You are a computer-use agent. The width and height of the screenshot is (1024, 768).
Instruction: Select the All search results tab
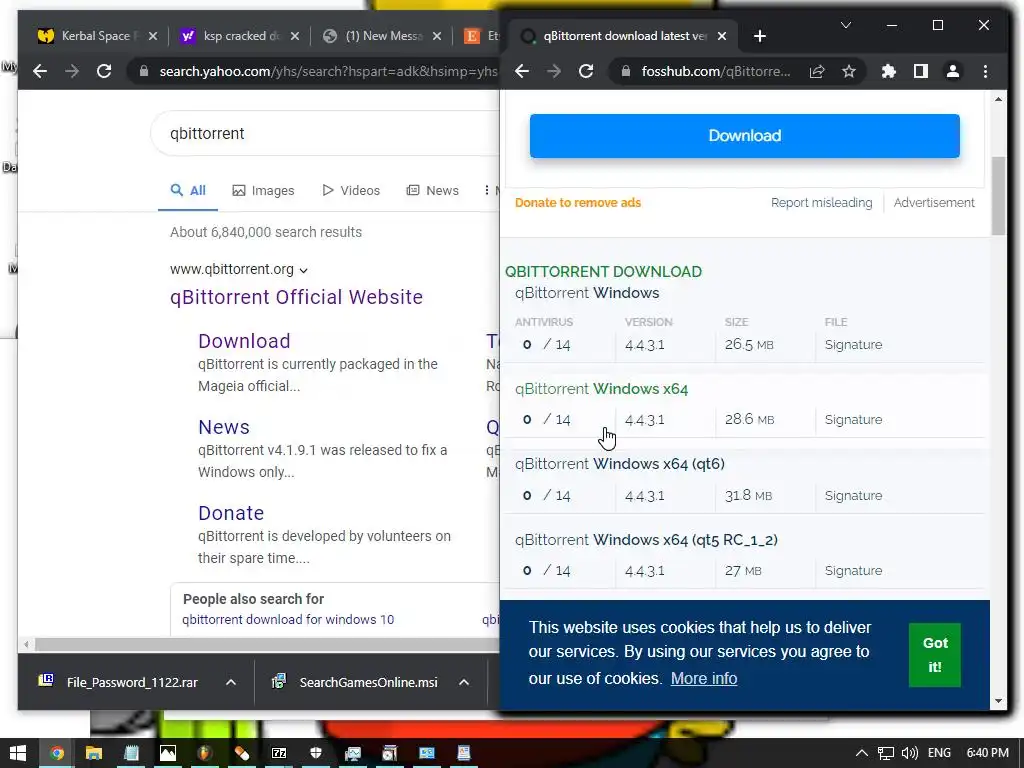pos(188,191)
